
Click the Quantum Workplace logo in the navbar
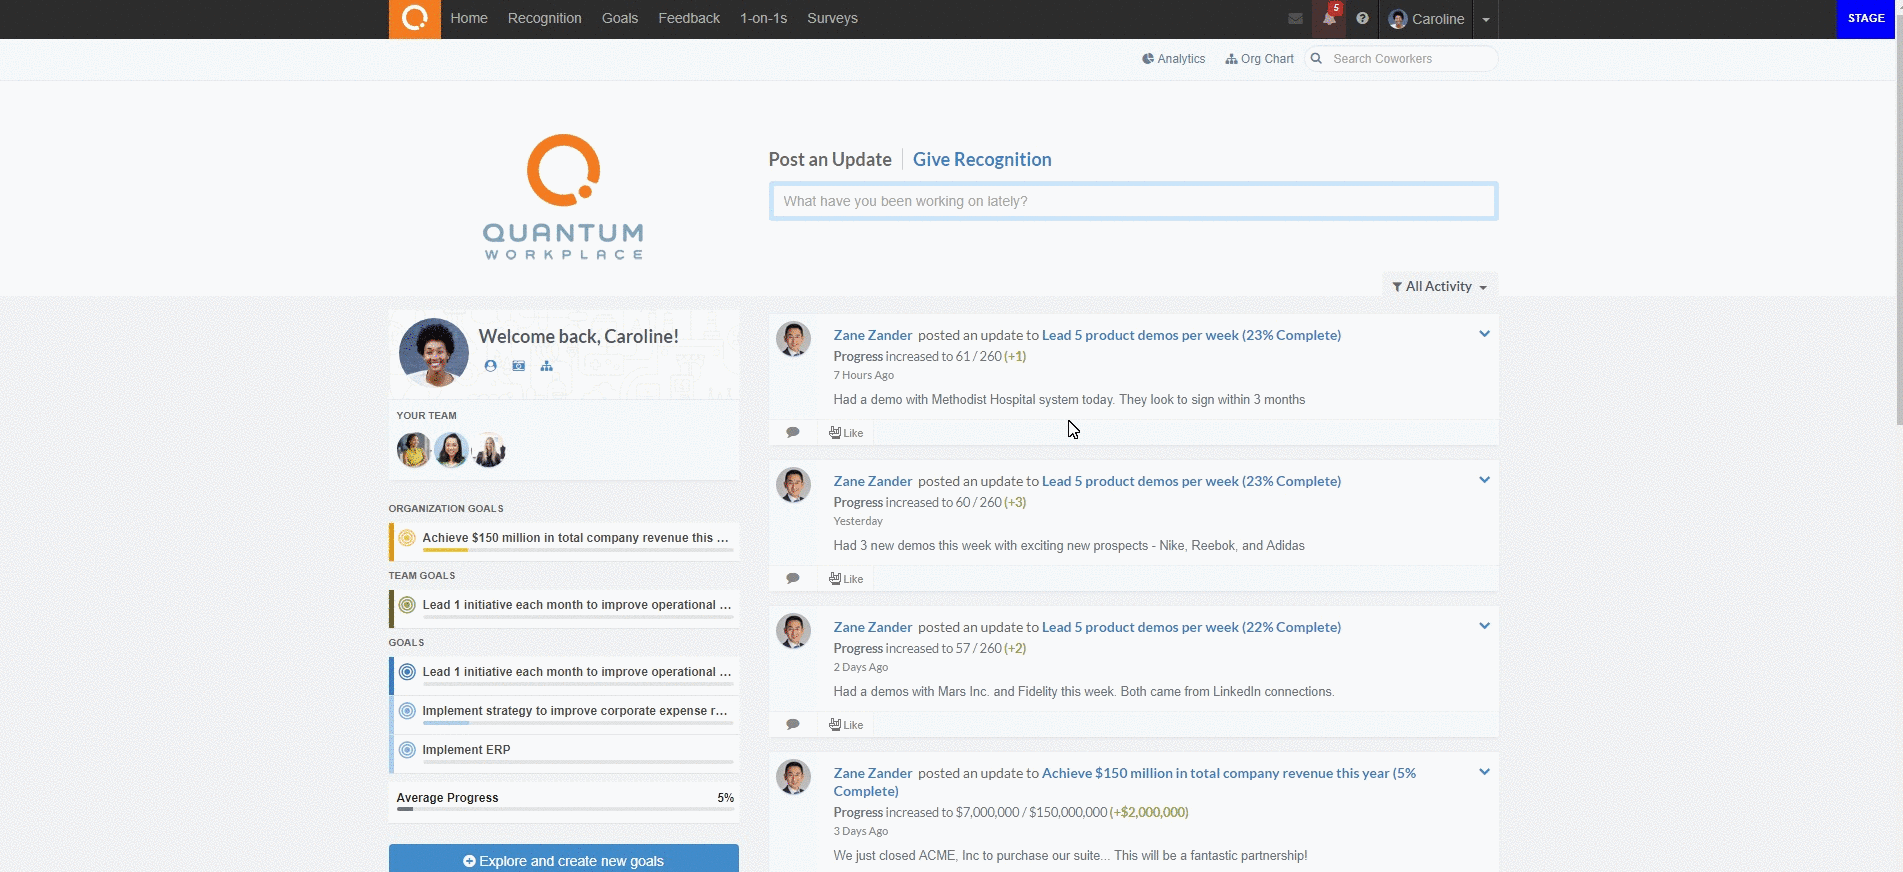tap(414, 19)
